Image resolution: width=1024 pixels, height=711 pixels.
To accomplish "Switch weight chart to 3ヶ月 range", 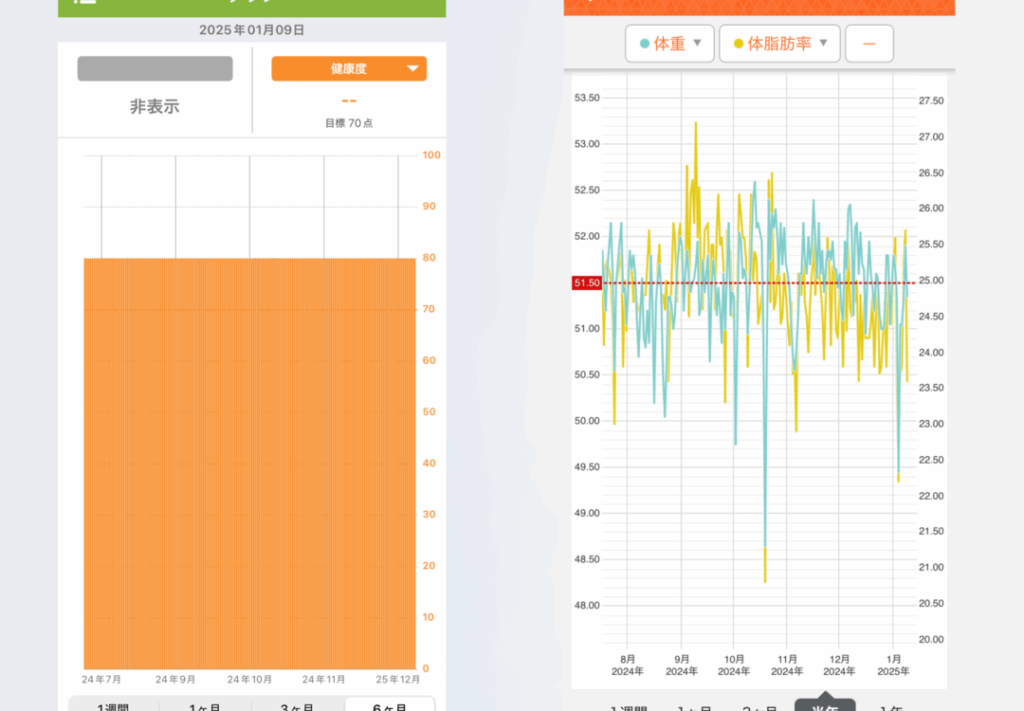I will (759, 707).
